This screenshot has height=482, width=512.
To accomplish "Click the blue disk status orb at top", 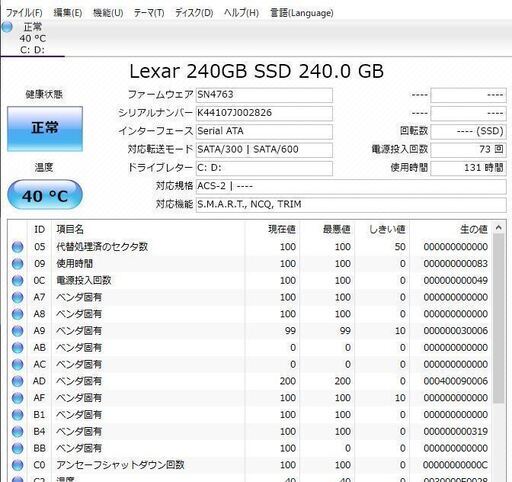I will [x=7, y=27].
